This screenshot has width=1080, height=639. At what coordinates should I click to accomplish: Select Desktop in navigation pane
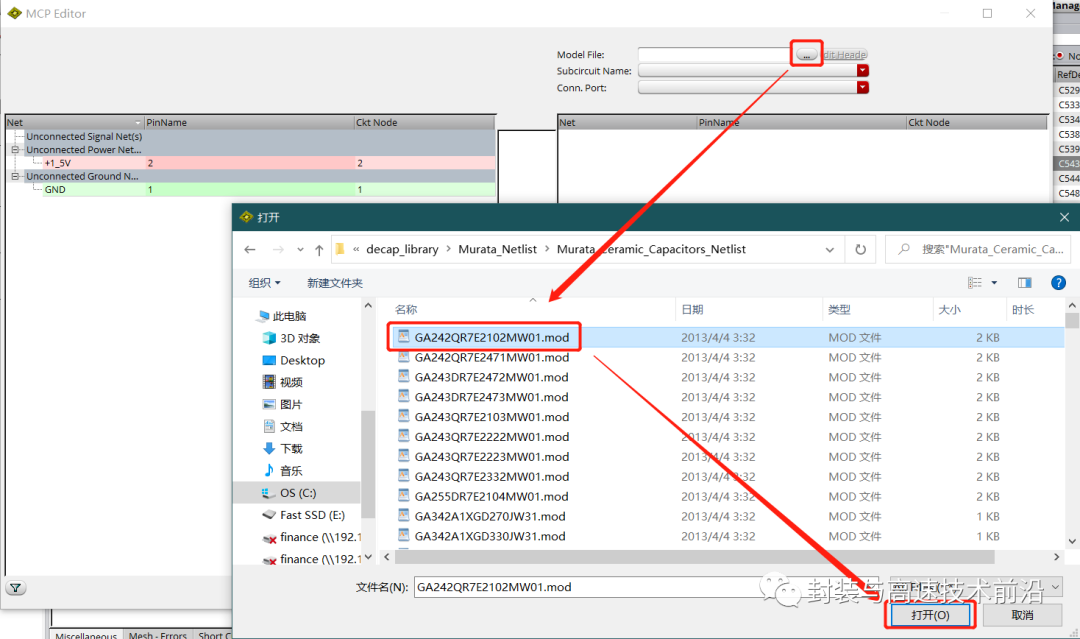(302, 360)
